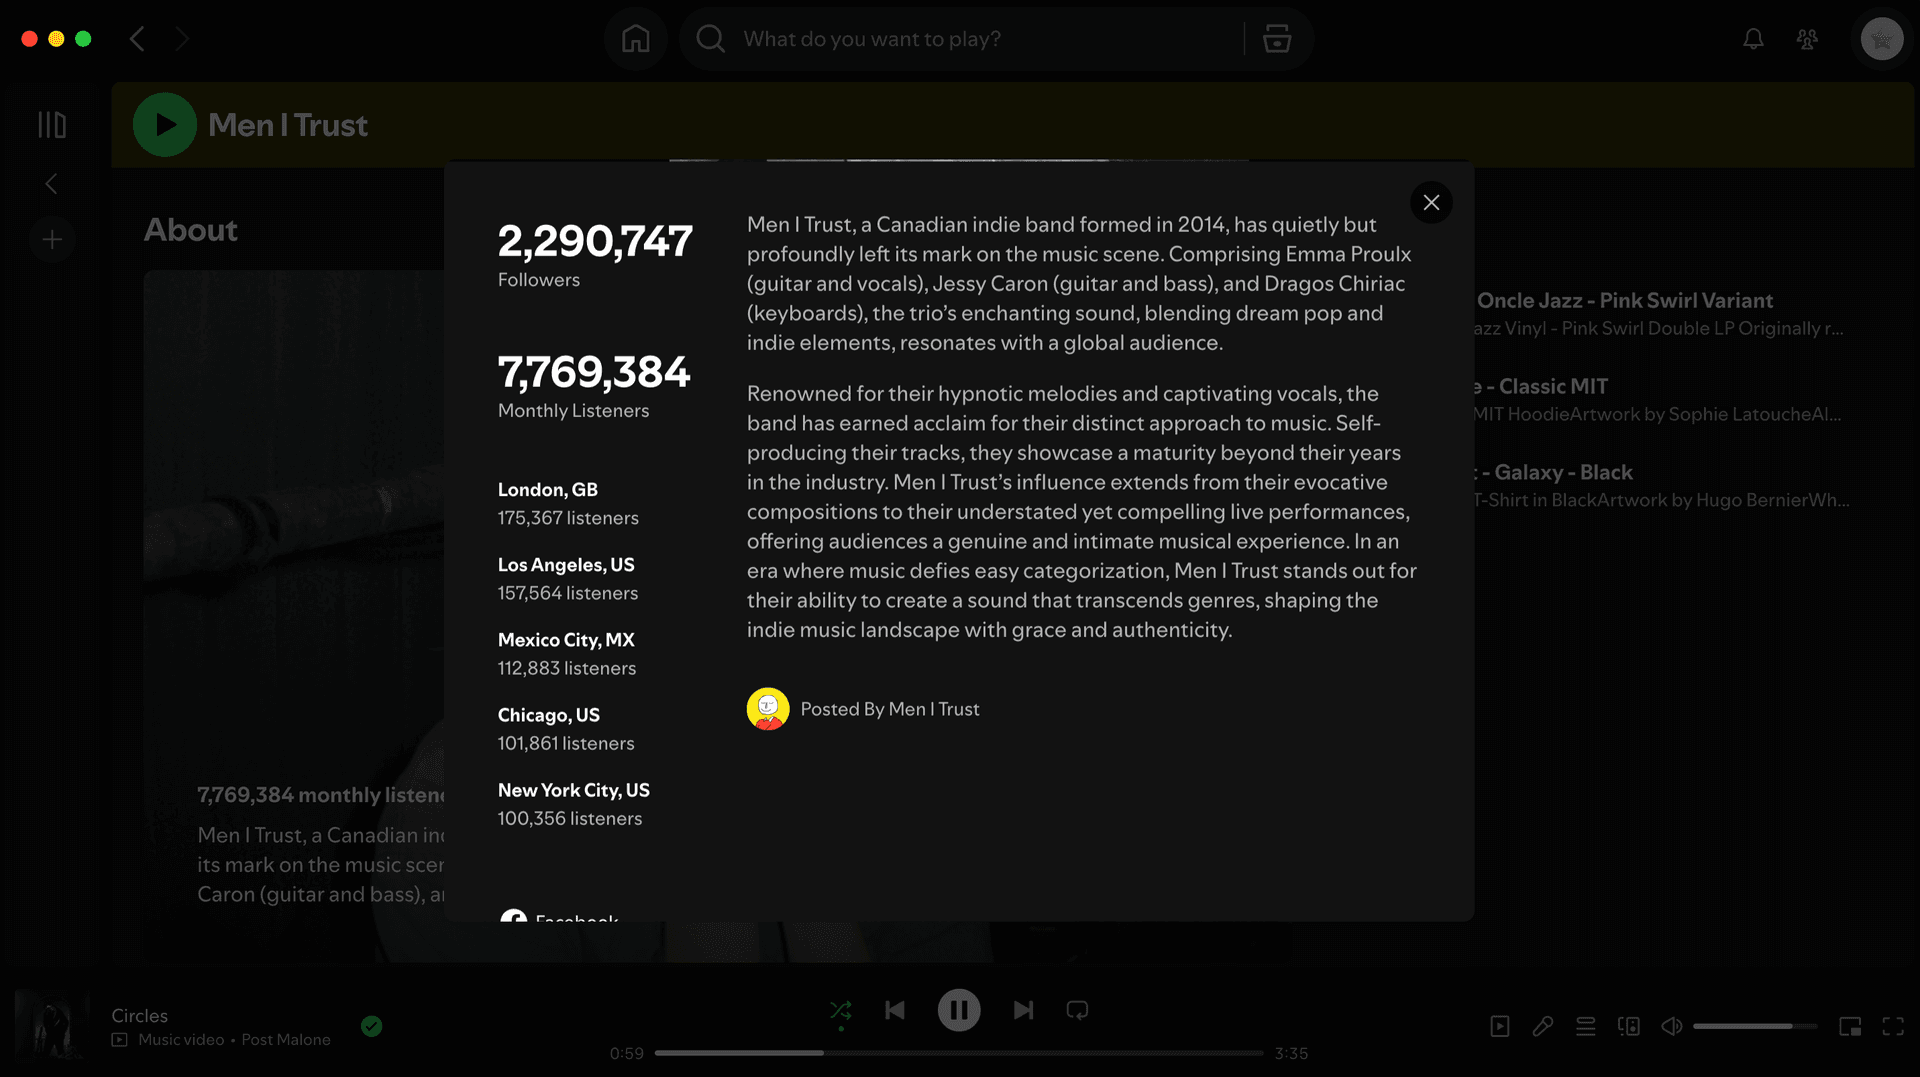Open notifications bell

click(x=1753, y=39)
